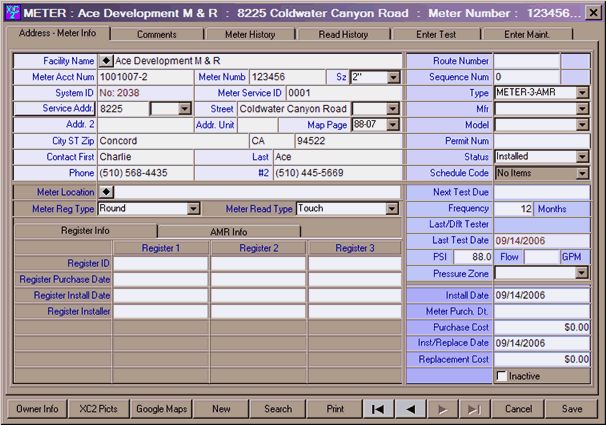Click the diamond icon beside Facility Name
Viewport: 606px width, 425px height.
[x=107, y=61]
